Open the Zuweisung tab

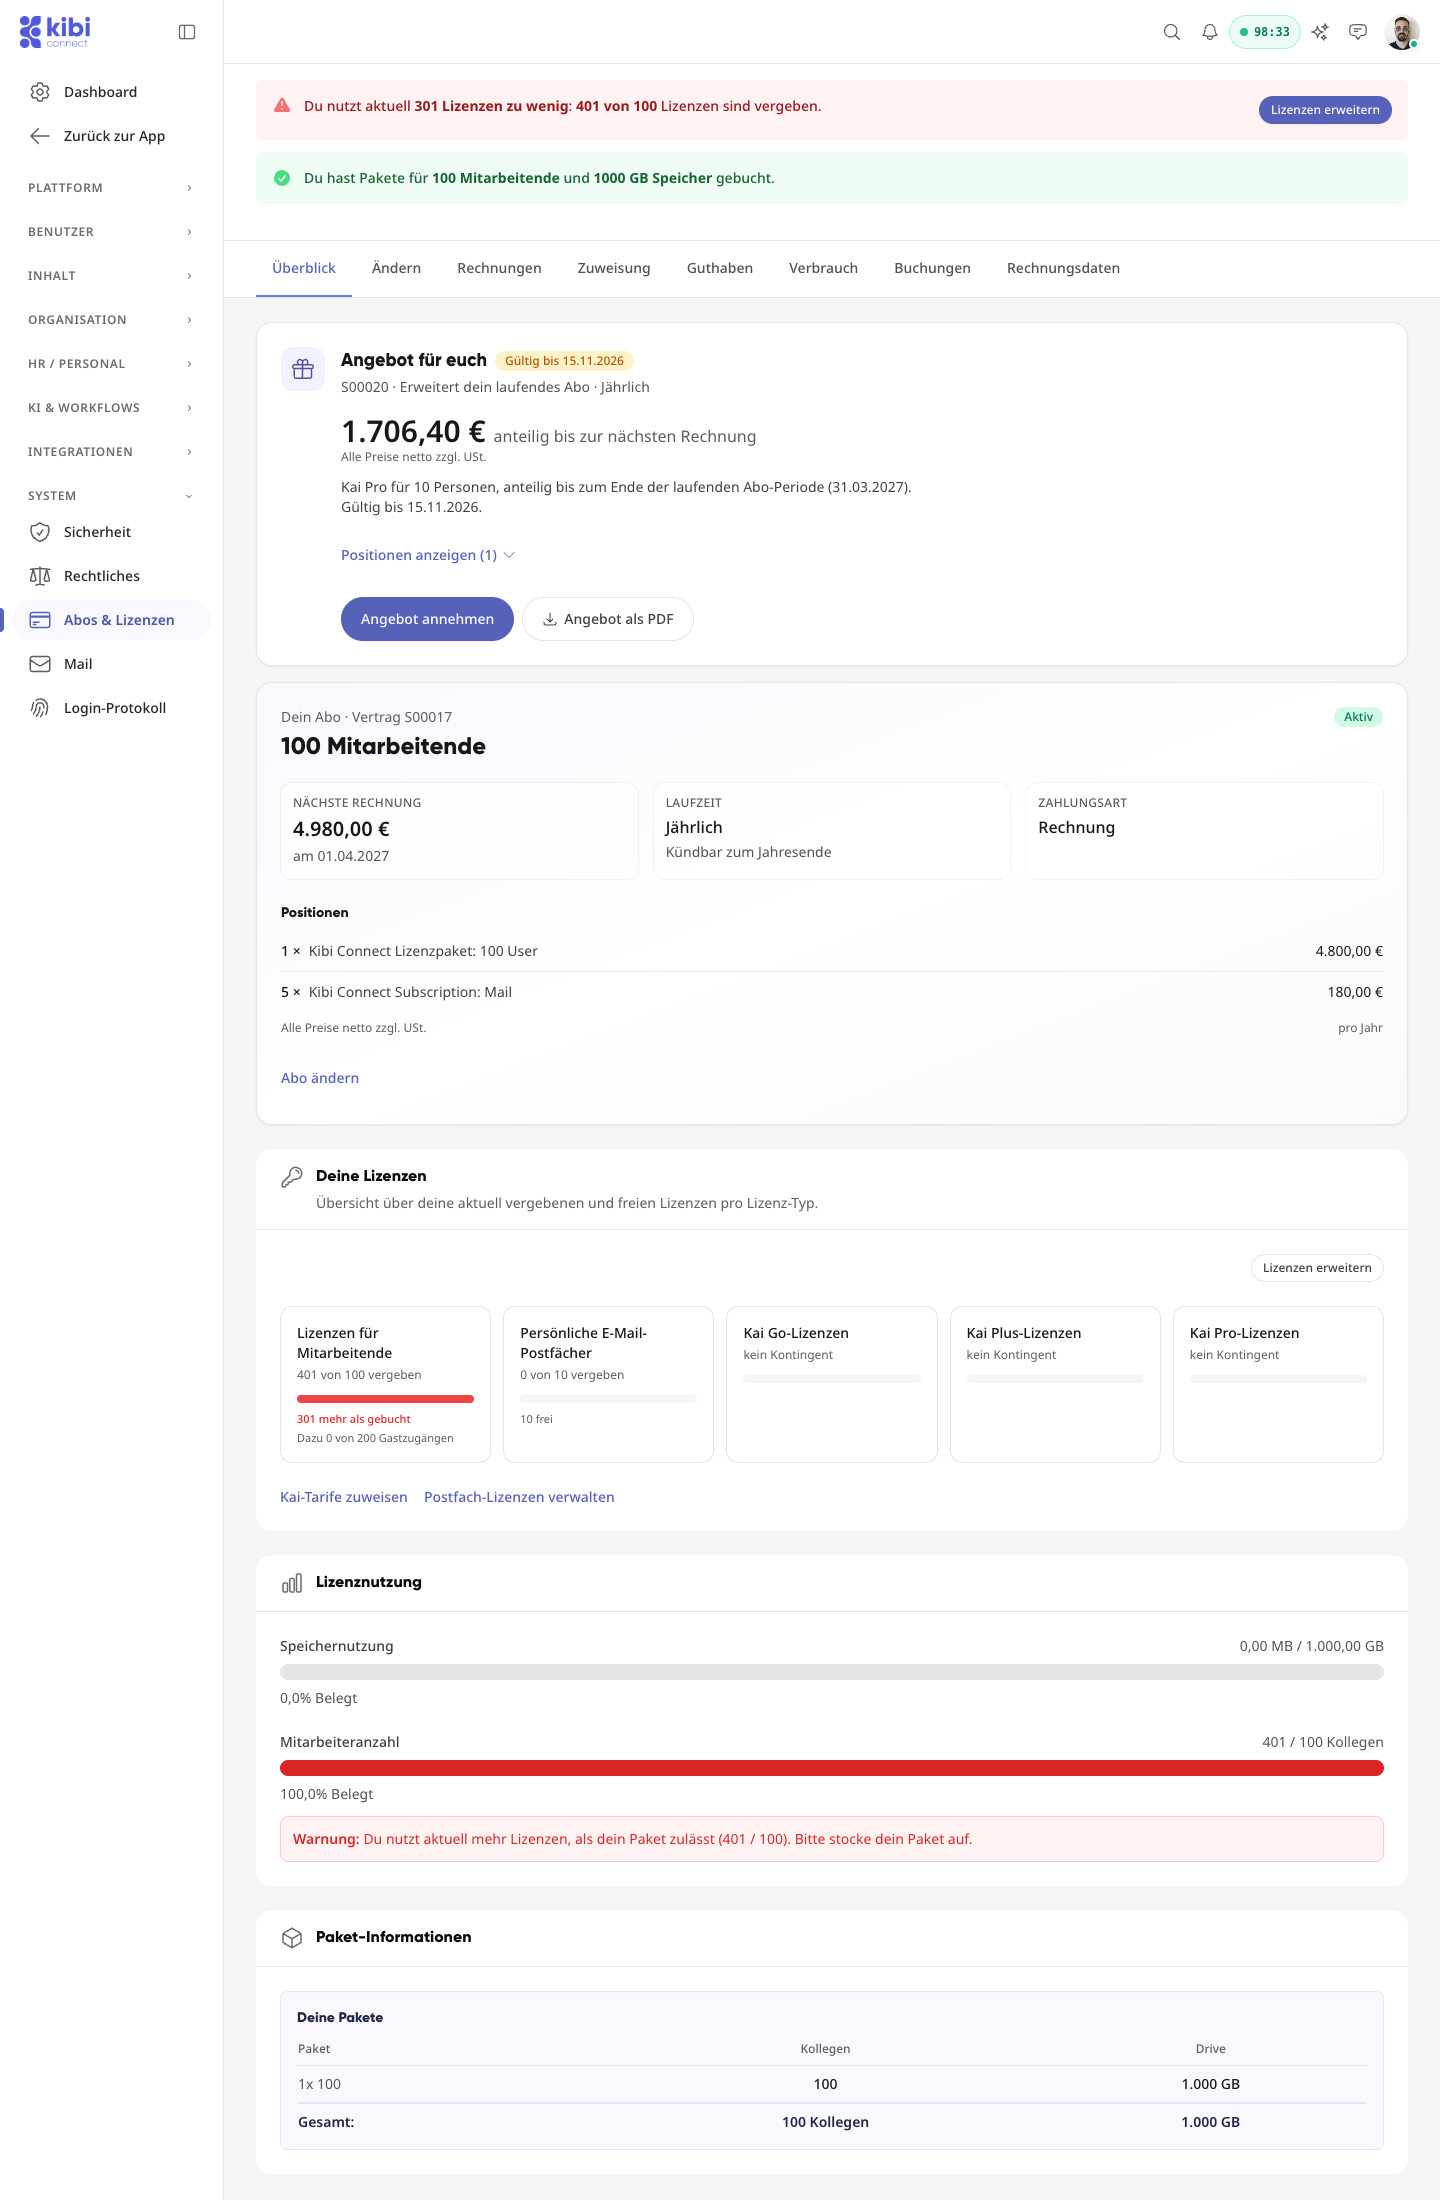click(x=614, y=268)
